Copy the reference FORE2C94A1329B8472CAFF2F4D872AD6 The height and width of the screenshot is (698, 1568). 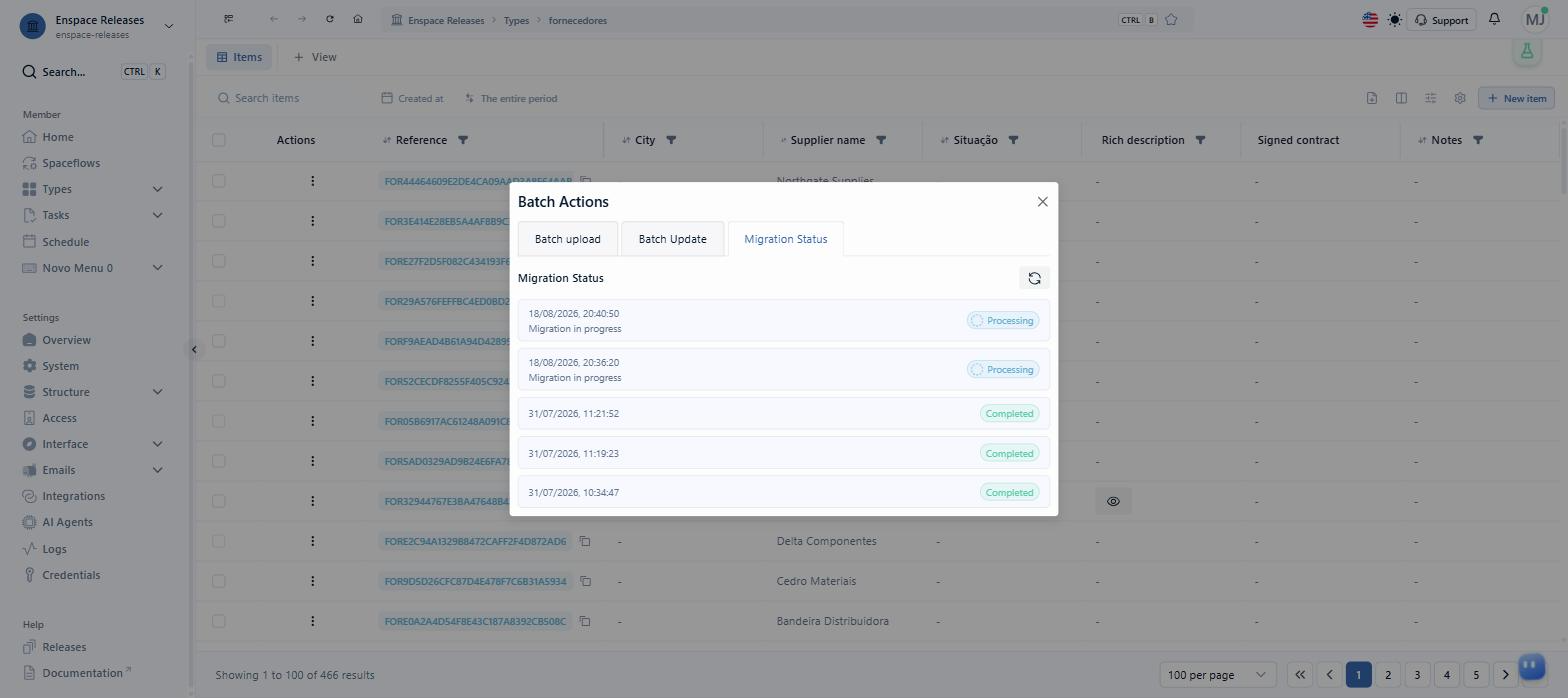(x=585, y=541)
